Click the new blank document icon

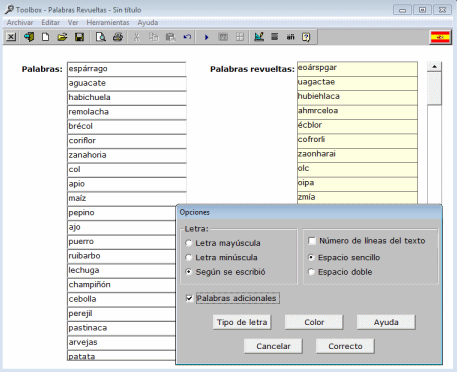pyautogui.click(x=45, y=37)
